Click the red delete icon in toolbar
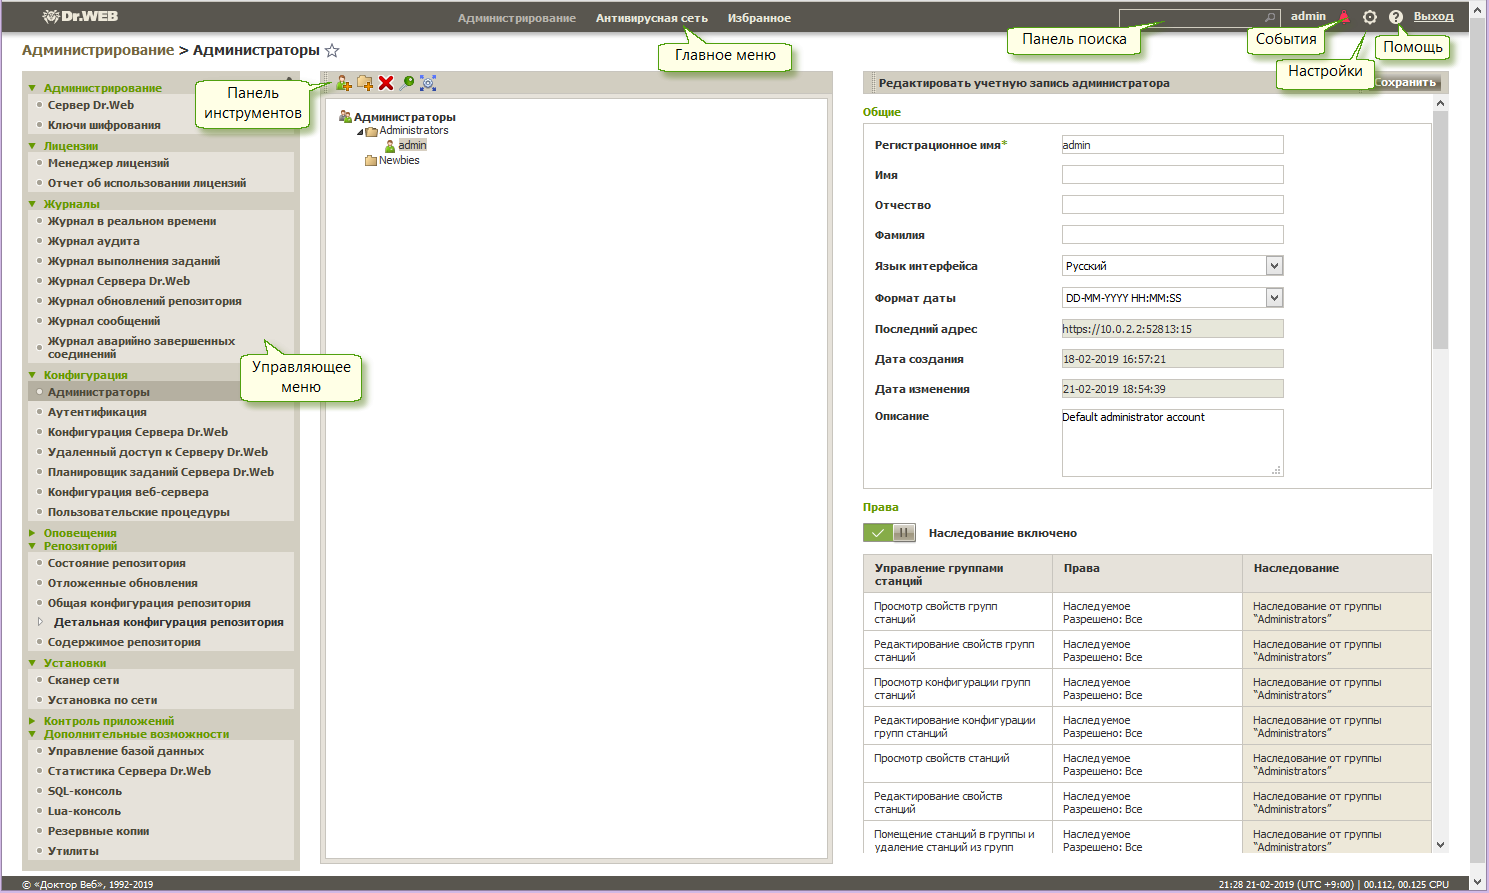The height and width of the screenshot is (893, 1489). click(386, 83)
